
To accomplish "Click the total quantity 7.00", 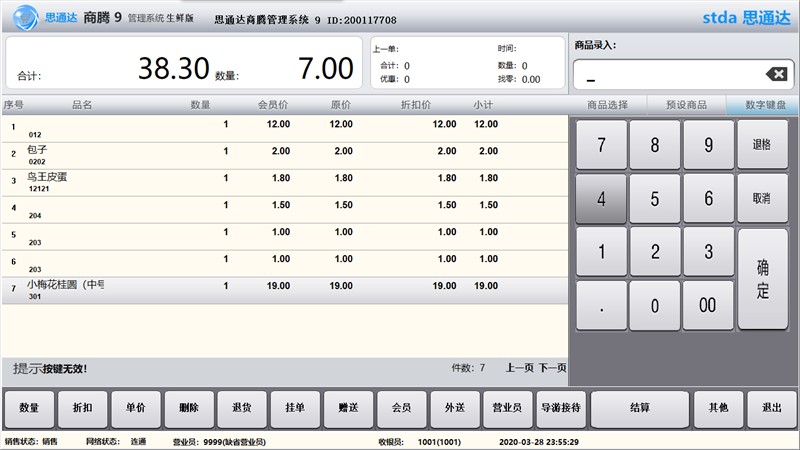I will pyautogui.click(x=326, y=68).
